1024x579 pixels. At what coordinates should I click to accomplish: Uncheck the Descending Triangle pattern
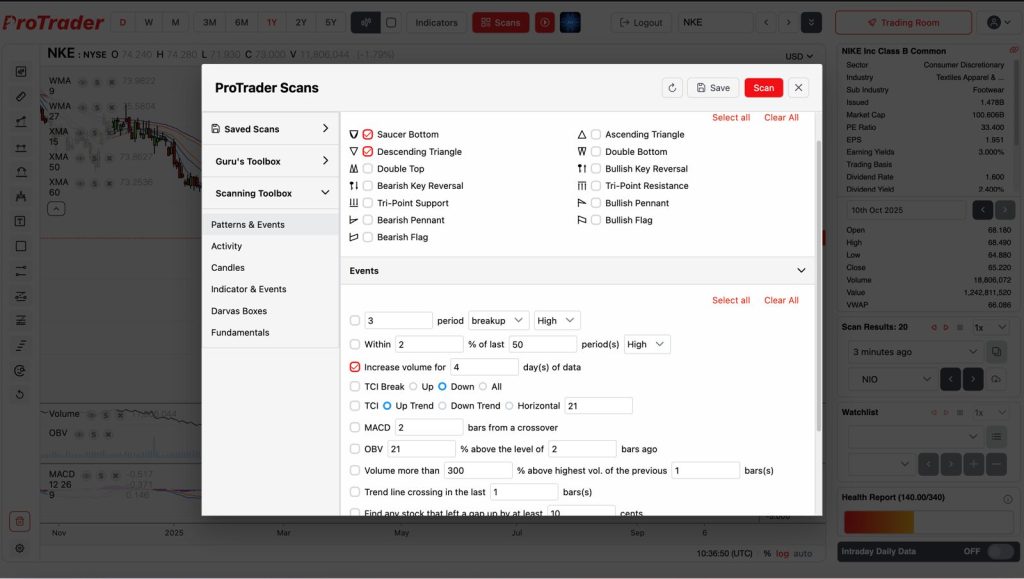pyautogui.click(x=368, y=151)
